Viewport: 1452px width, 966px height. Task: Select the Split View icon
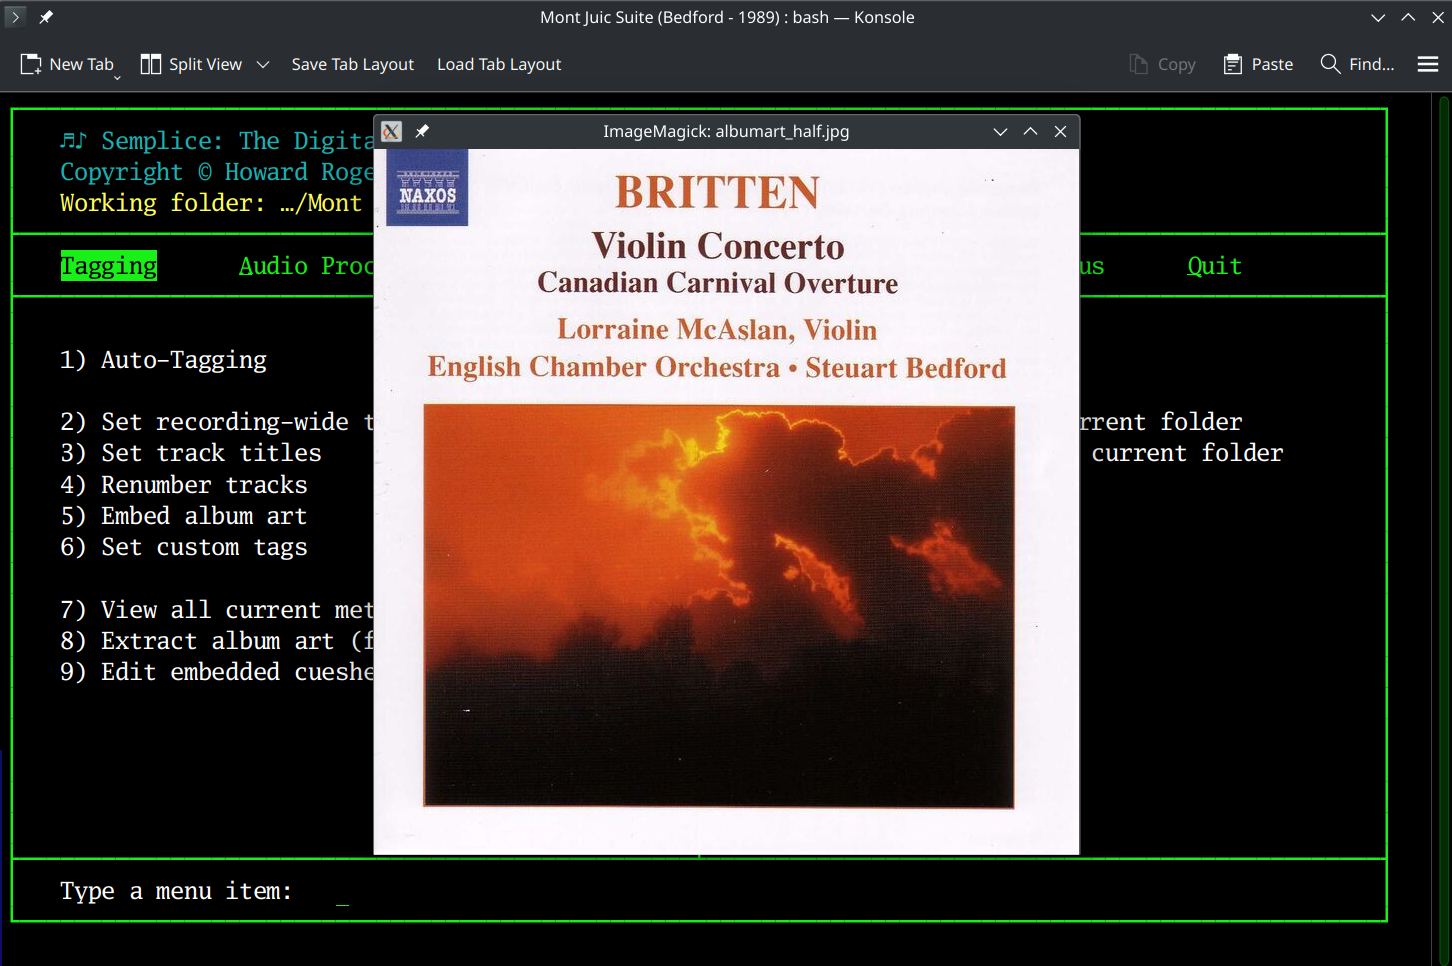(x=151, y=63)
